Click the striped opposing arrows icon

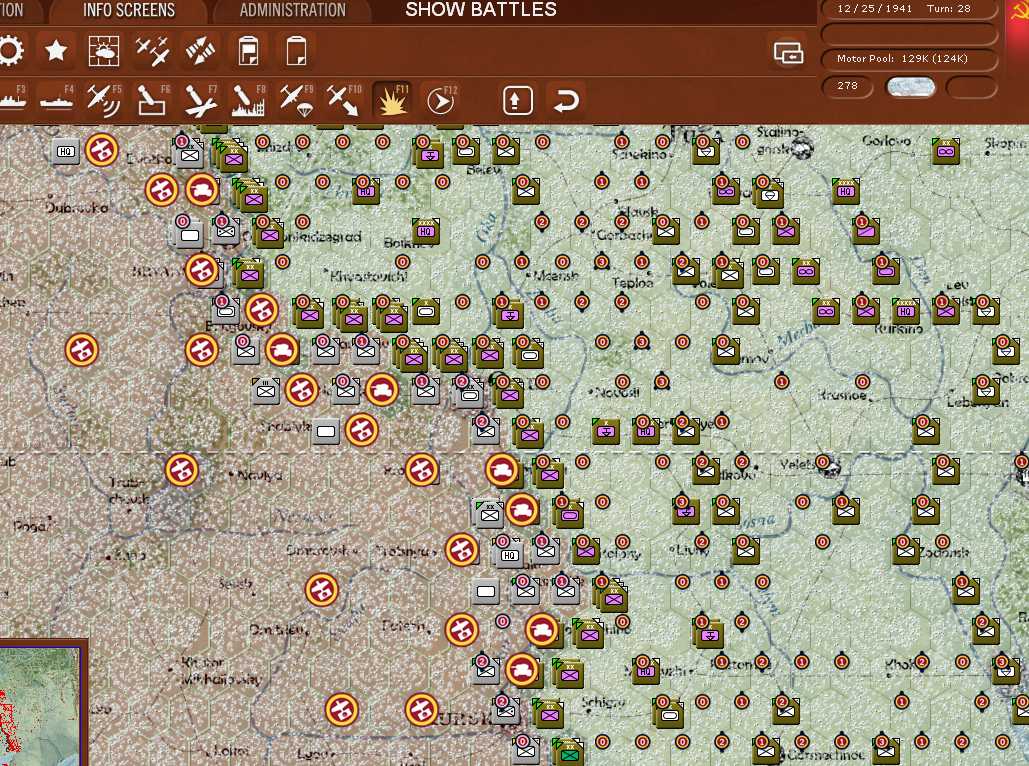point(200,51)
